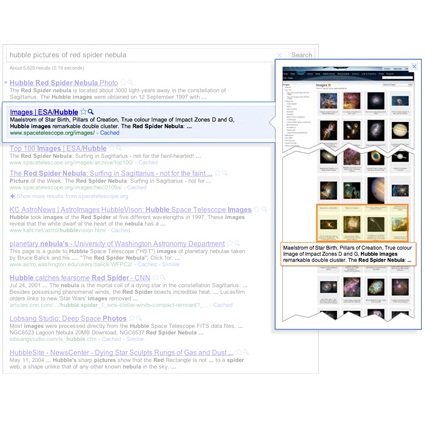This screenshot has width=425, height=425.
Task: Star the KC AstroNews result
Action: 257,209
